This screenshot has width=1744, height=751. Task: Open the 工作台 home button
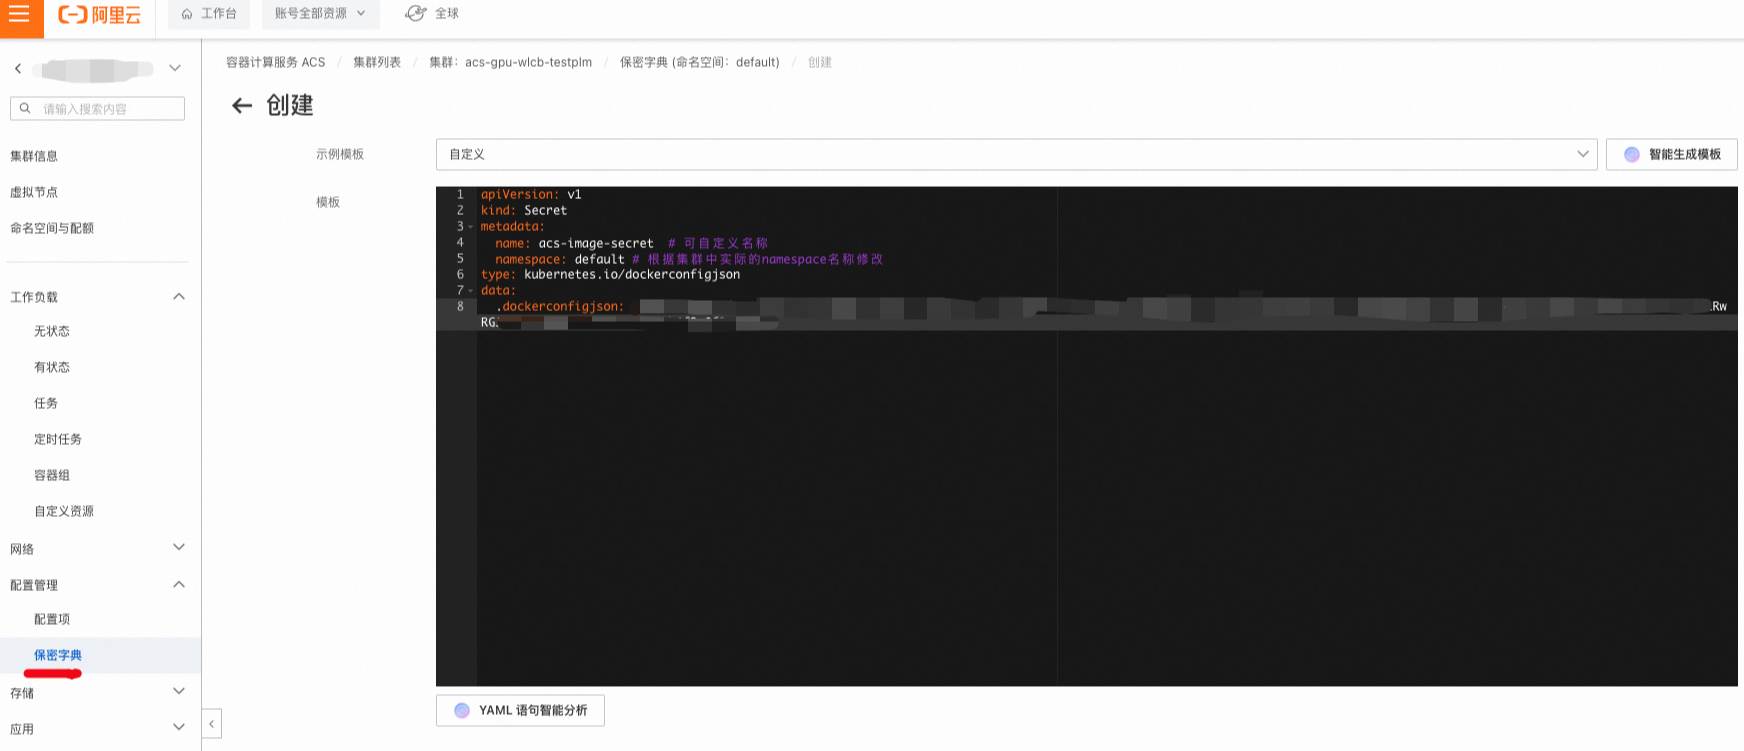click(x=208, y=14)
